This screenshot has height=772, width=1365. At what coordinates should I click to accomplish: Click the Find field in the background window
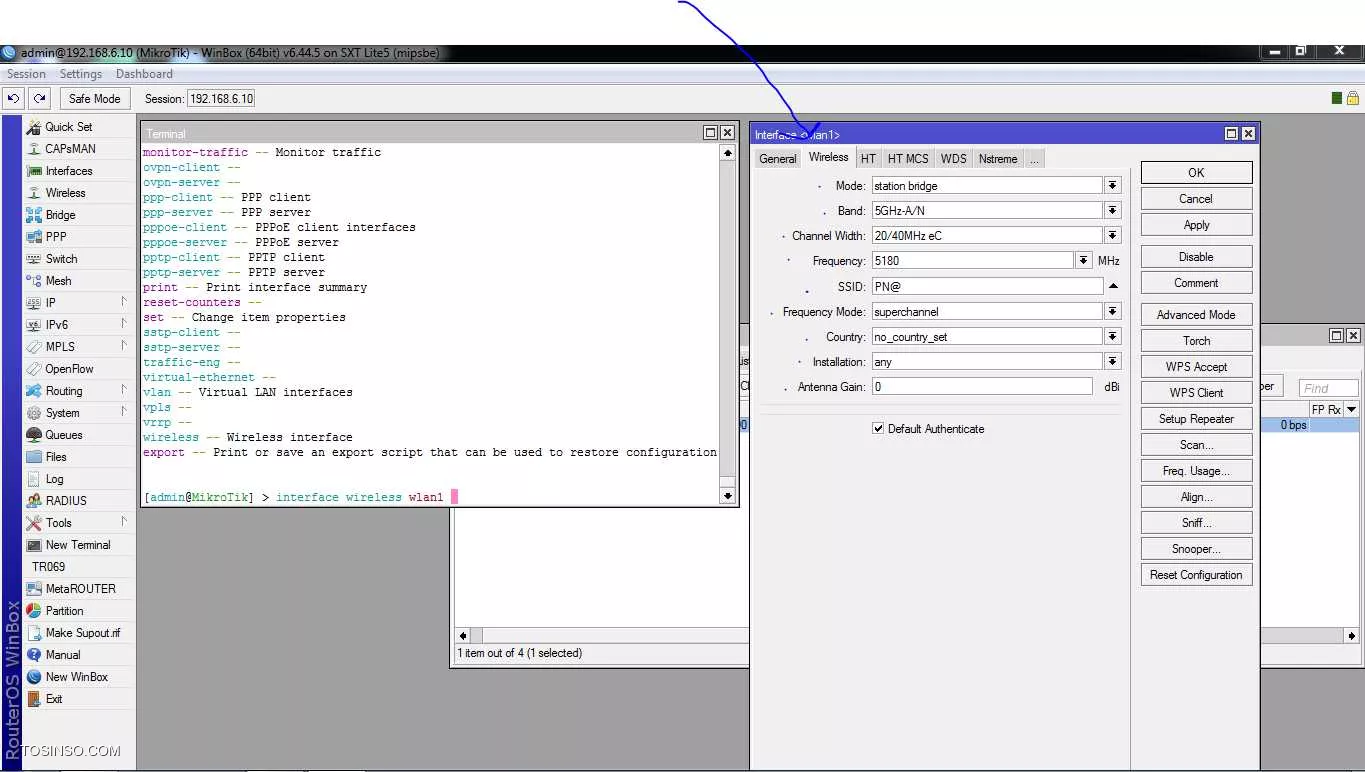[x=1328, y=388]
